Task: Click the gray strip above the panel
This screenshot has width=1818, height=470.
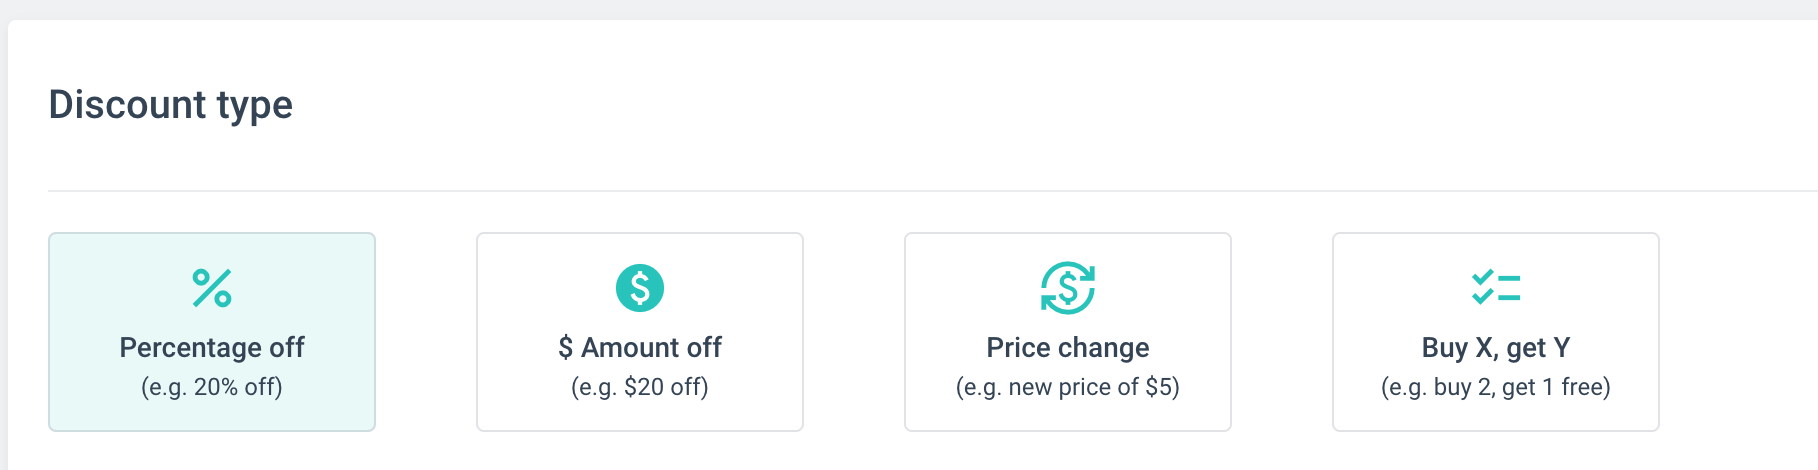Action: 900,9
